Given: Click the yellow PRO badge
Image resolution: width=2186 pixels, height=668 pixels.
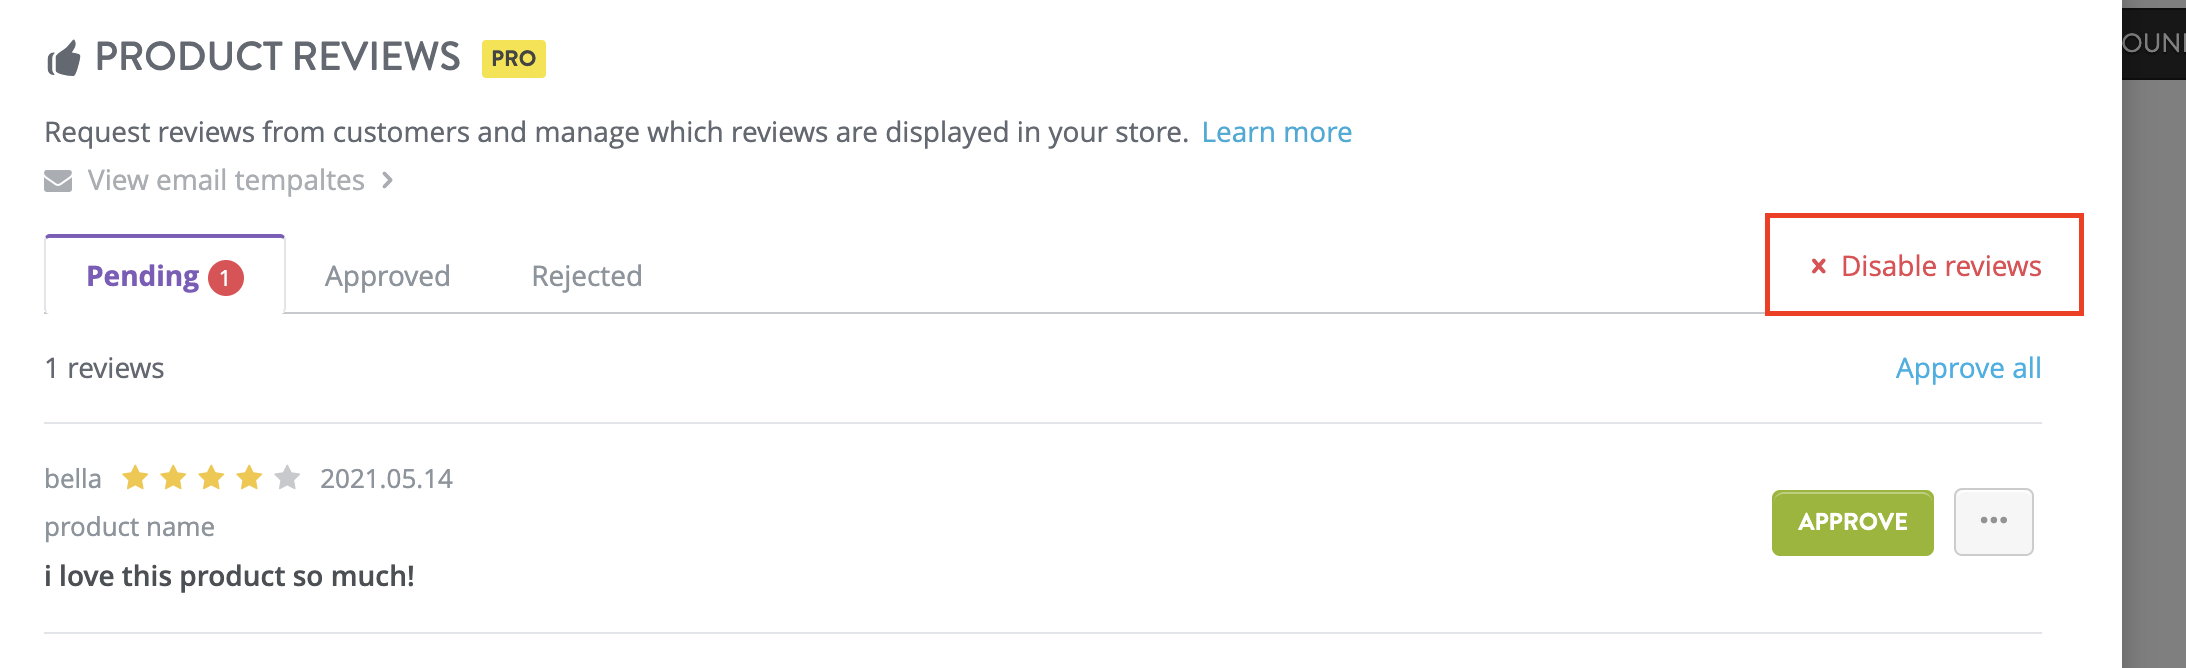Looking at the screenshot, I should click(x=513, y=59).
